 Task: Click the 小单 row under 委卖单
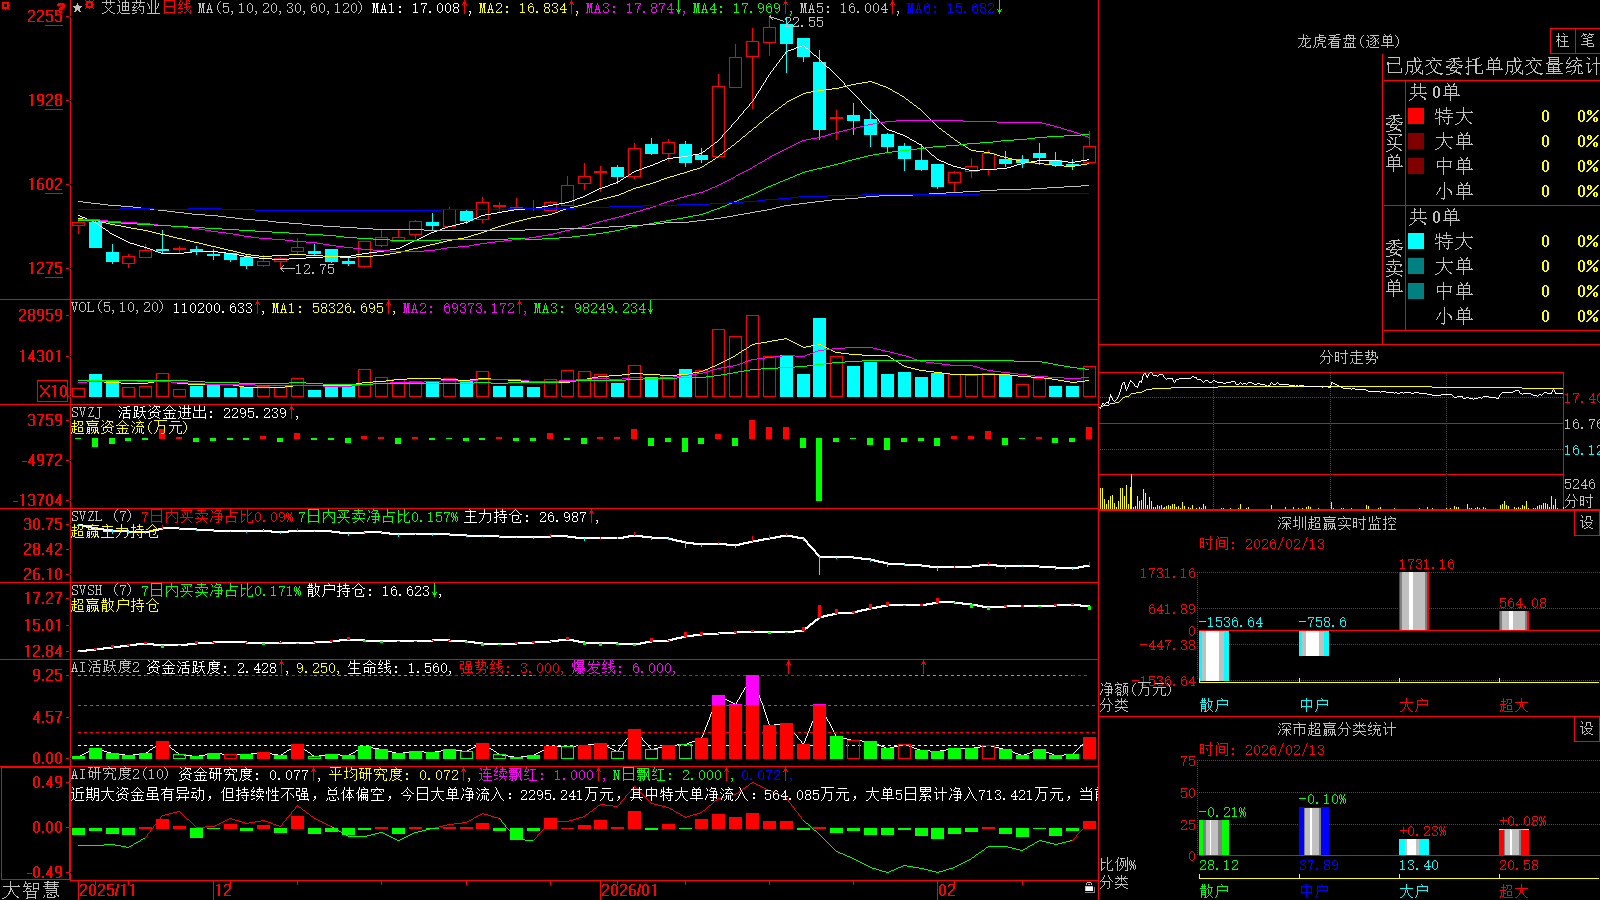tap(1503, 316)
